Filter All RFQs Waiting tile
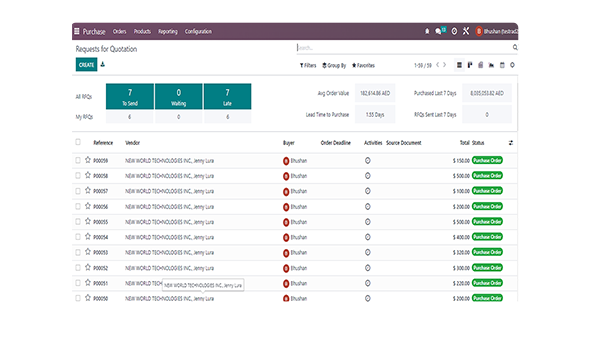This screenshot has height=360, width=590. [179, 97]
